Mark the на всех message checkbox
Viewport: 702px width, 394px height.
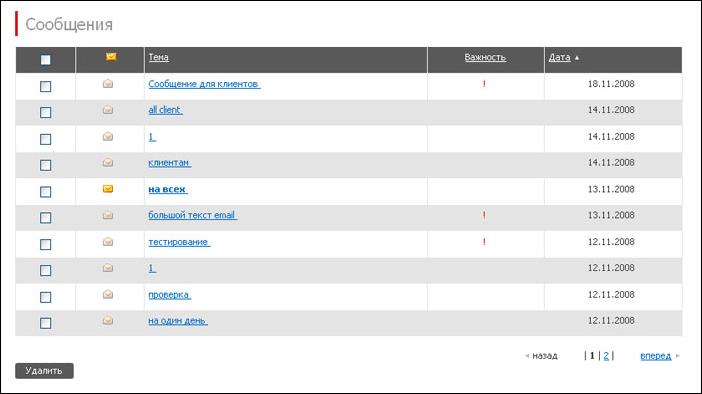click(46, 192)
